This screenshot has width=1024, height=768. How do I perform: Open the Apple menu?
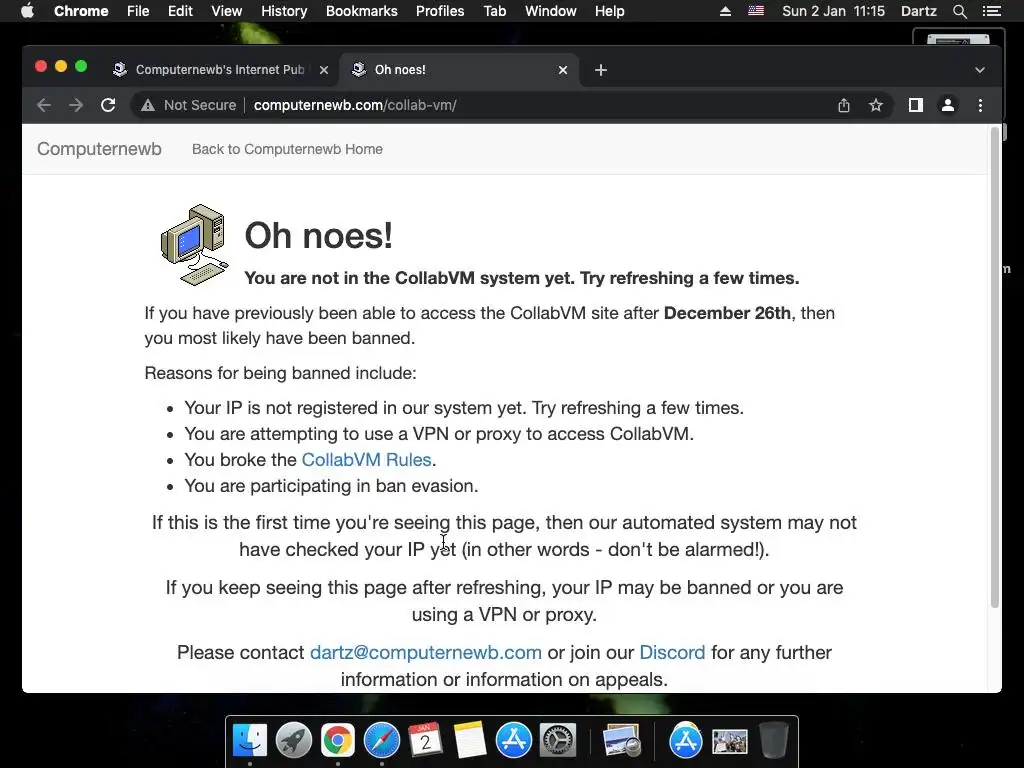tap(27, 11)
